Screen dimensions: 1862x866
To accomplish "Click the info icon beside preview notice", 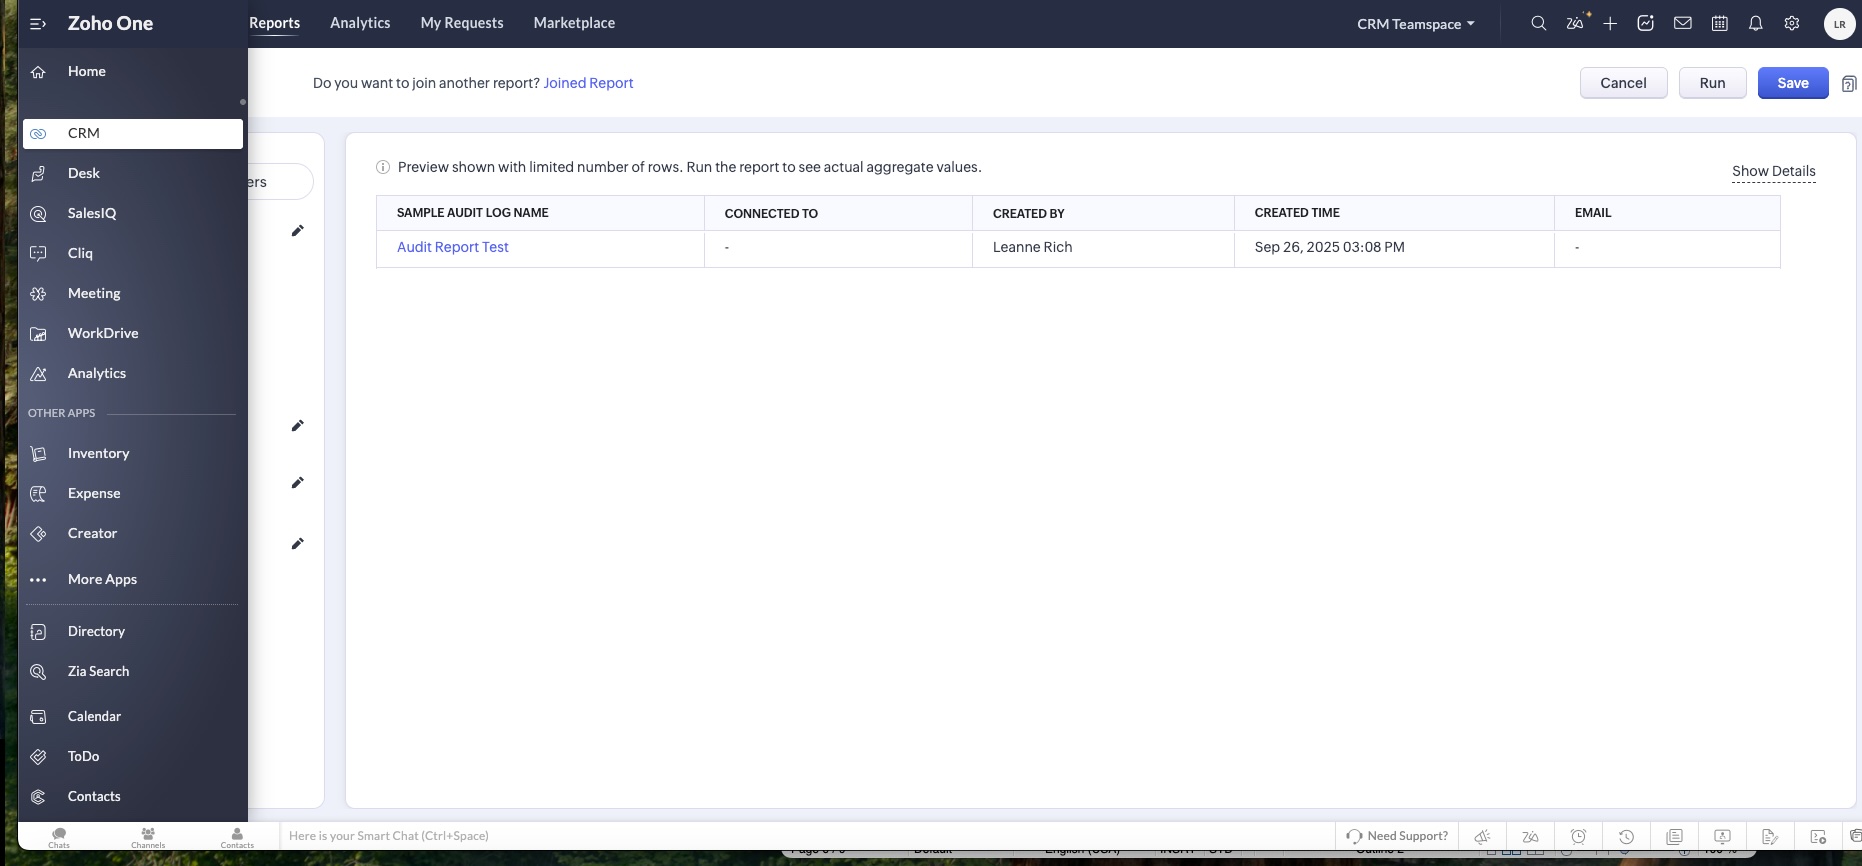I will pos(383,167).
